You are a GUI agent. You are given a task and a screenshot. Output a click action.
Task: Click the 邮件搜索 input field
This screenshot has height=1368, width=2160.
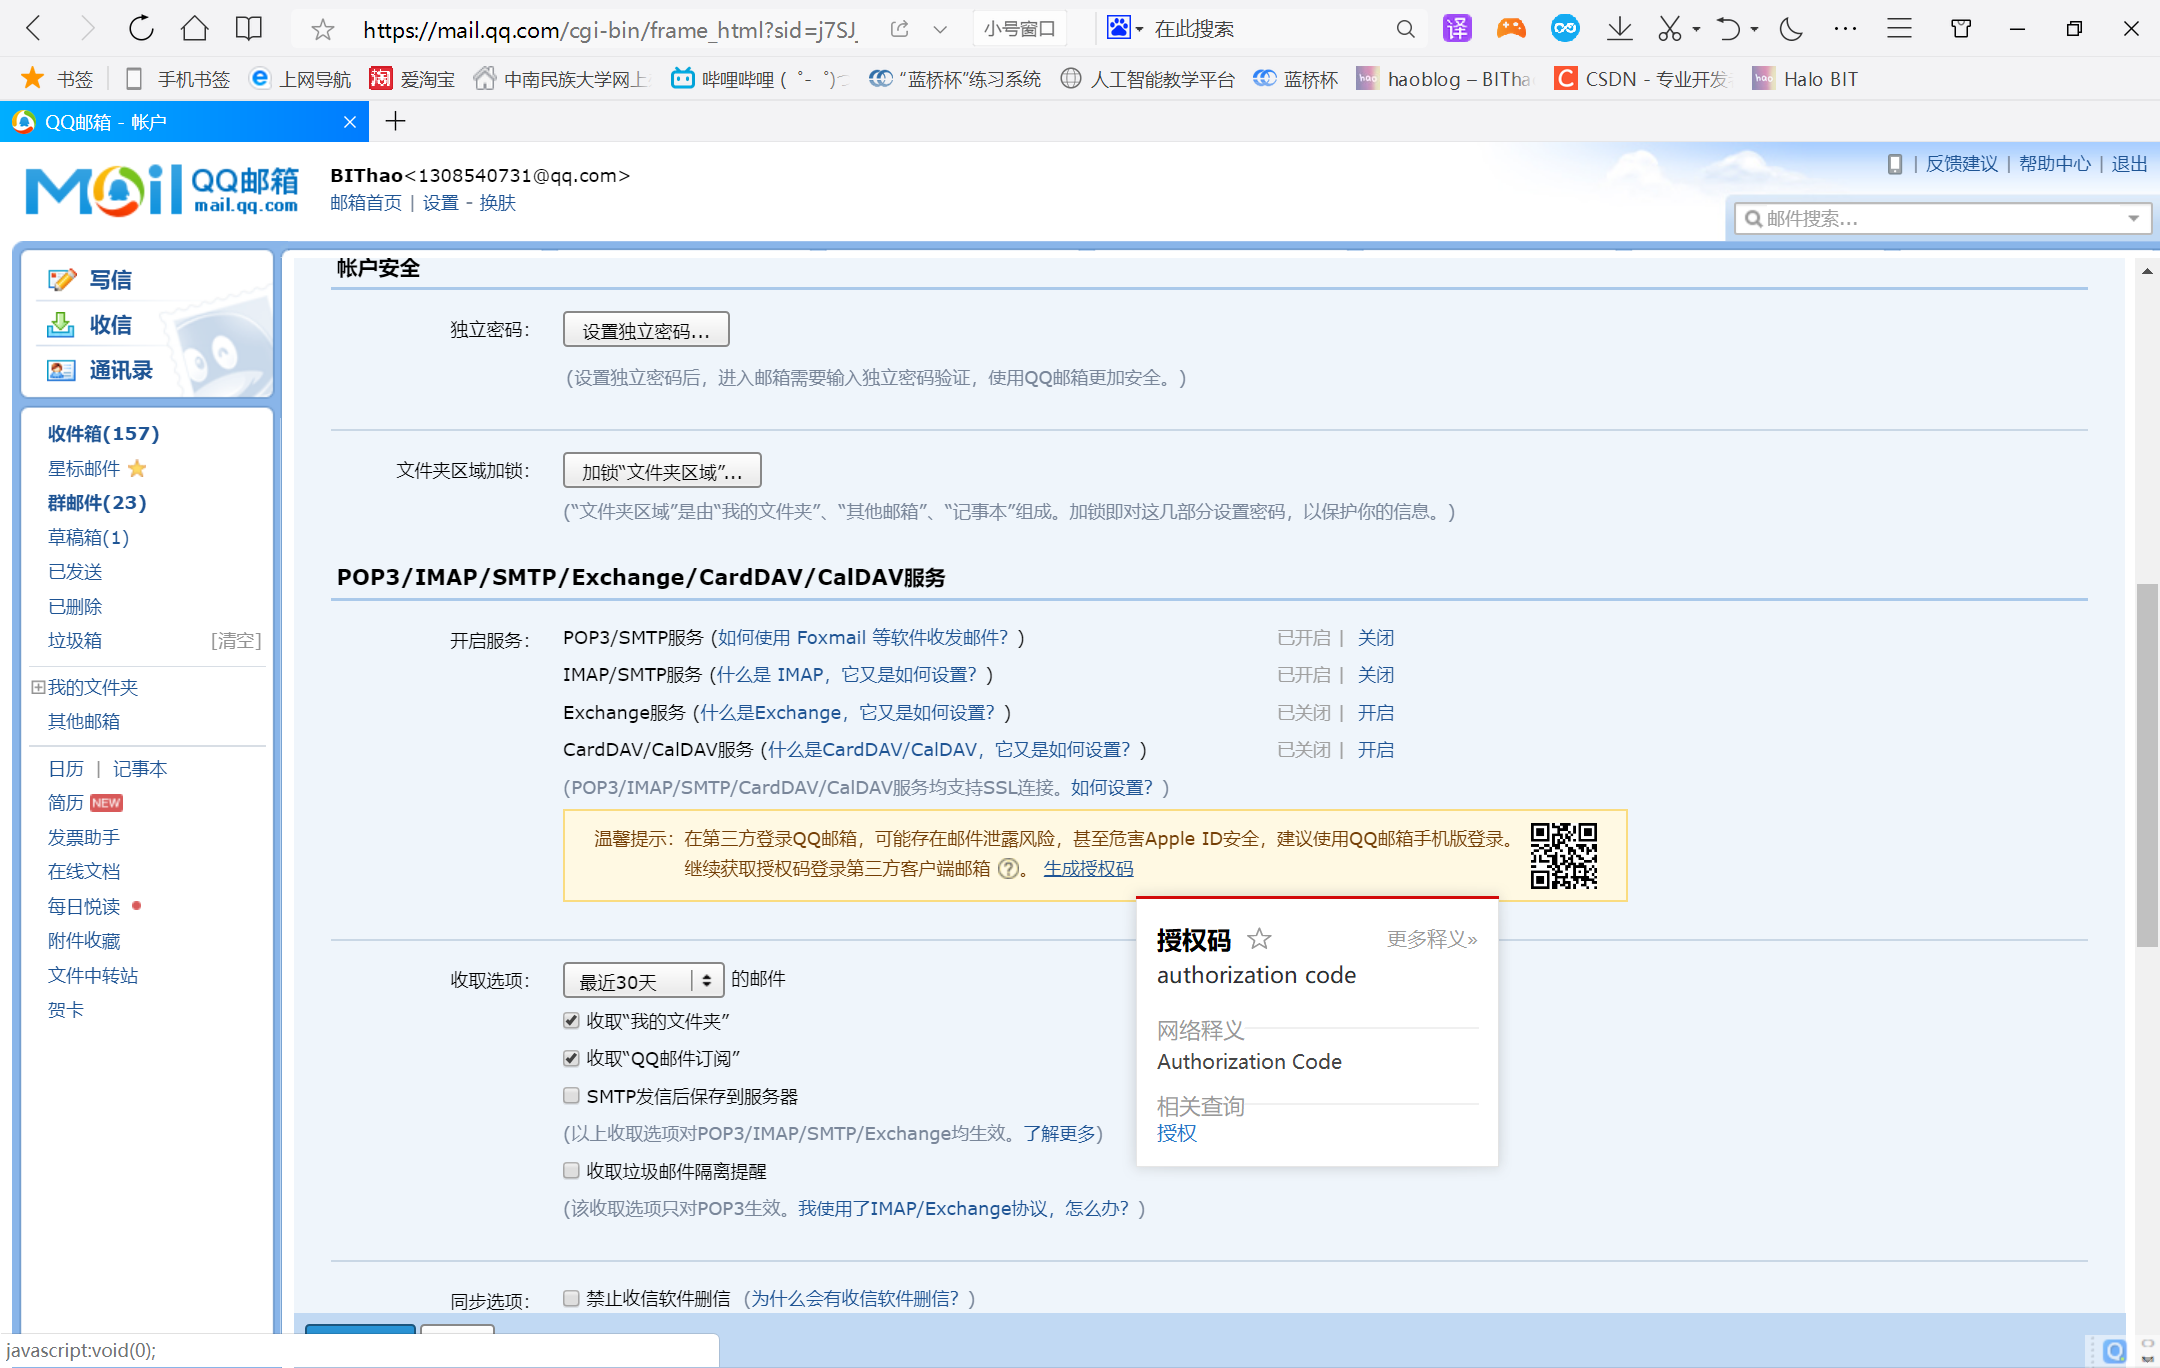click(1942, 218)
